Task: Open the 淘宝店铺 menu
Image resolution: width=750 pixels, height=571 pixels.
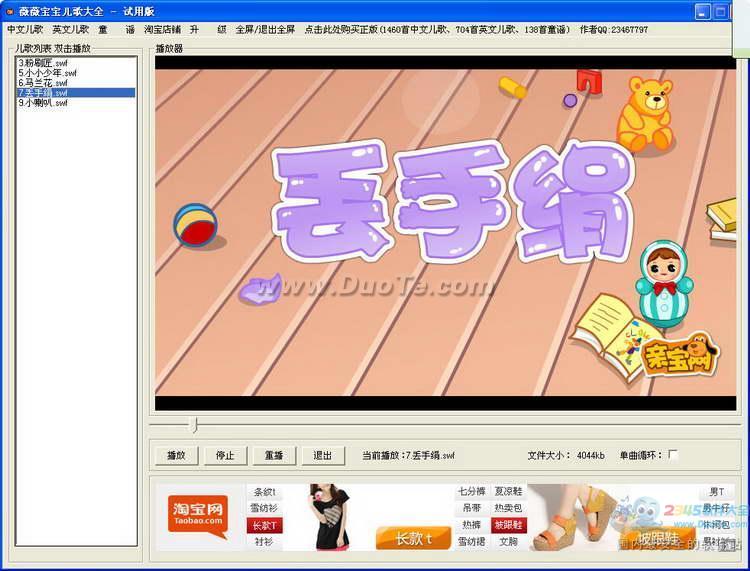Action: (162, 30)
